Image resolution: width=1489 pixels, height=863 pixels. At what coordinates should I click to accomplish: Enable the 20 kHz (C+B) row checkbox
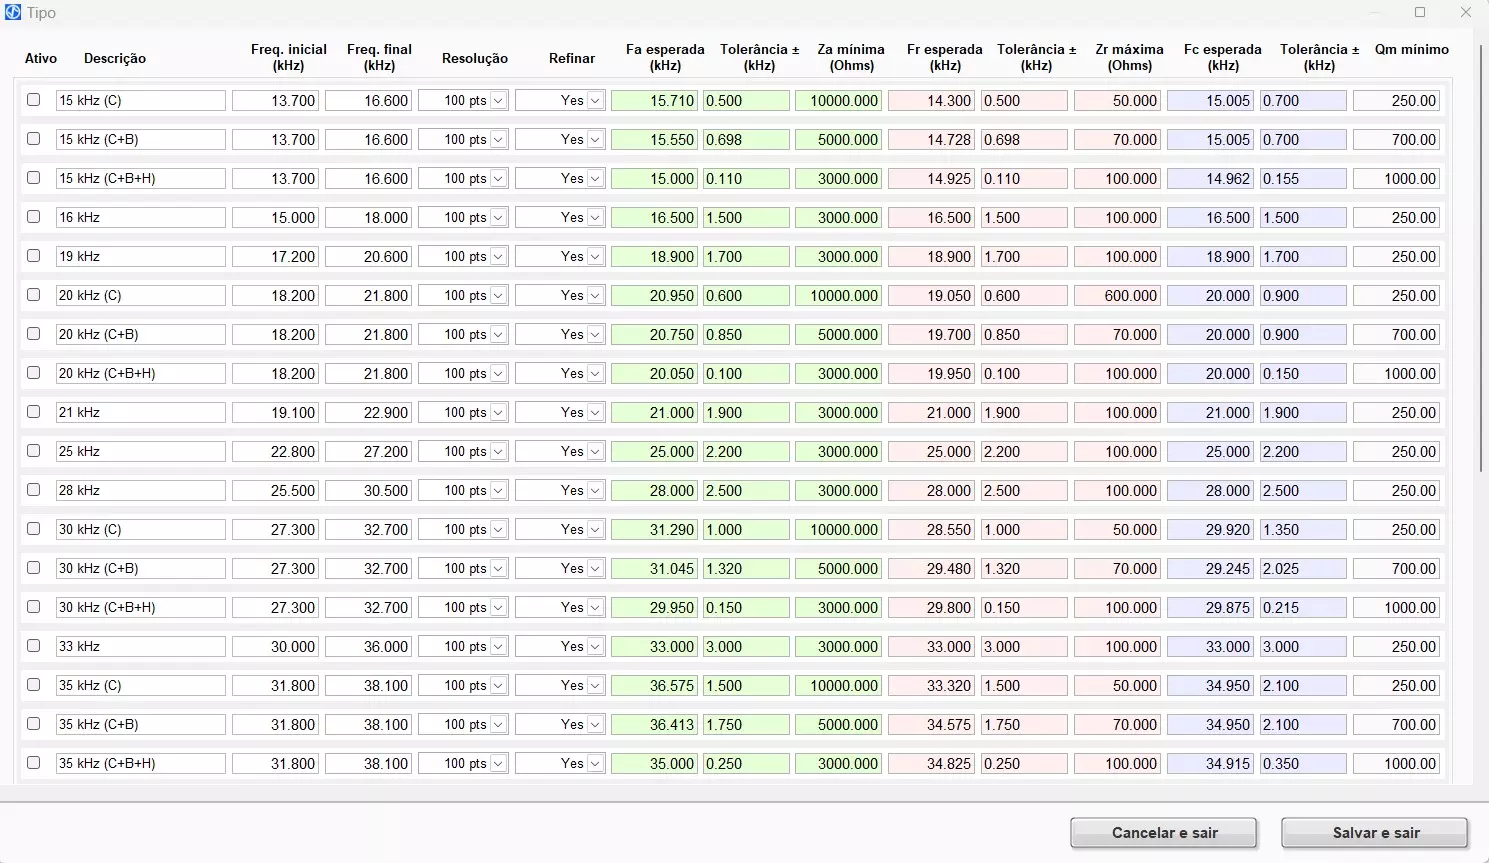tap(34, 334)
